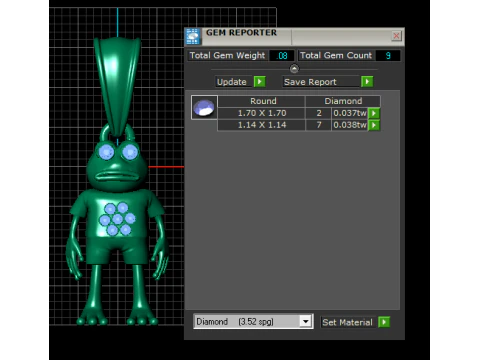This screenshot has height=360, width=480.
Task: Click green arrow next to Set Material
Action: coord(384,322)
